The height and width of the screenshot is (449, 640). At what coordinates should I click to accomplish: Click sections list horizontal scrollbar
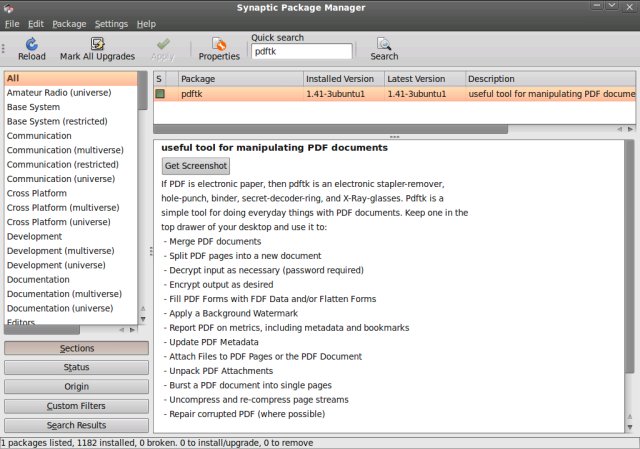(x=42, y=330)
